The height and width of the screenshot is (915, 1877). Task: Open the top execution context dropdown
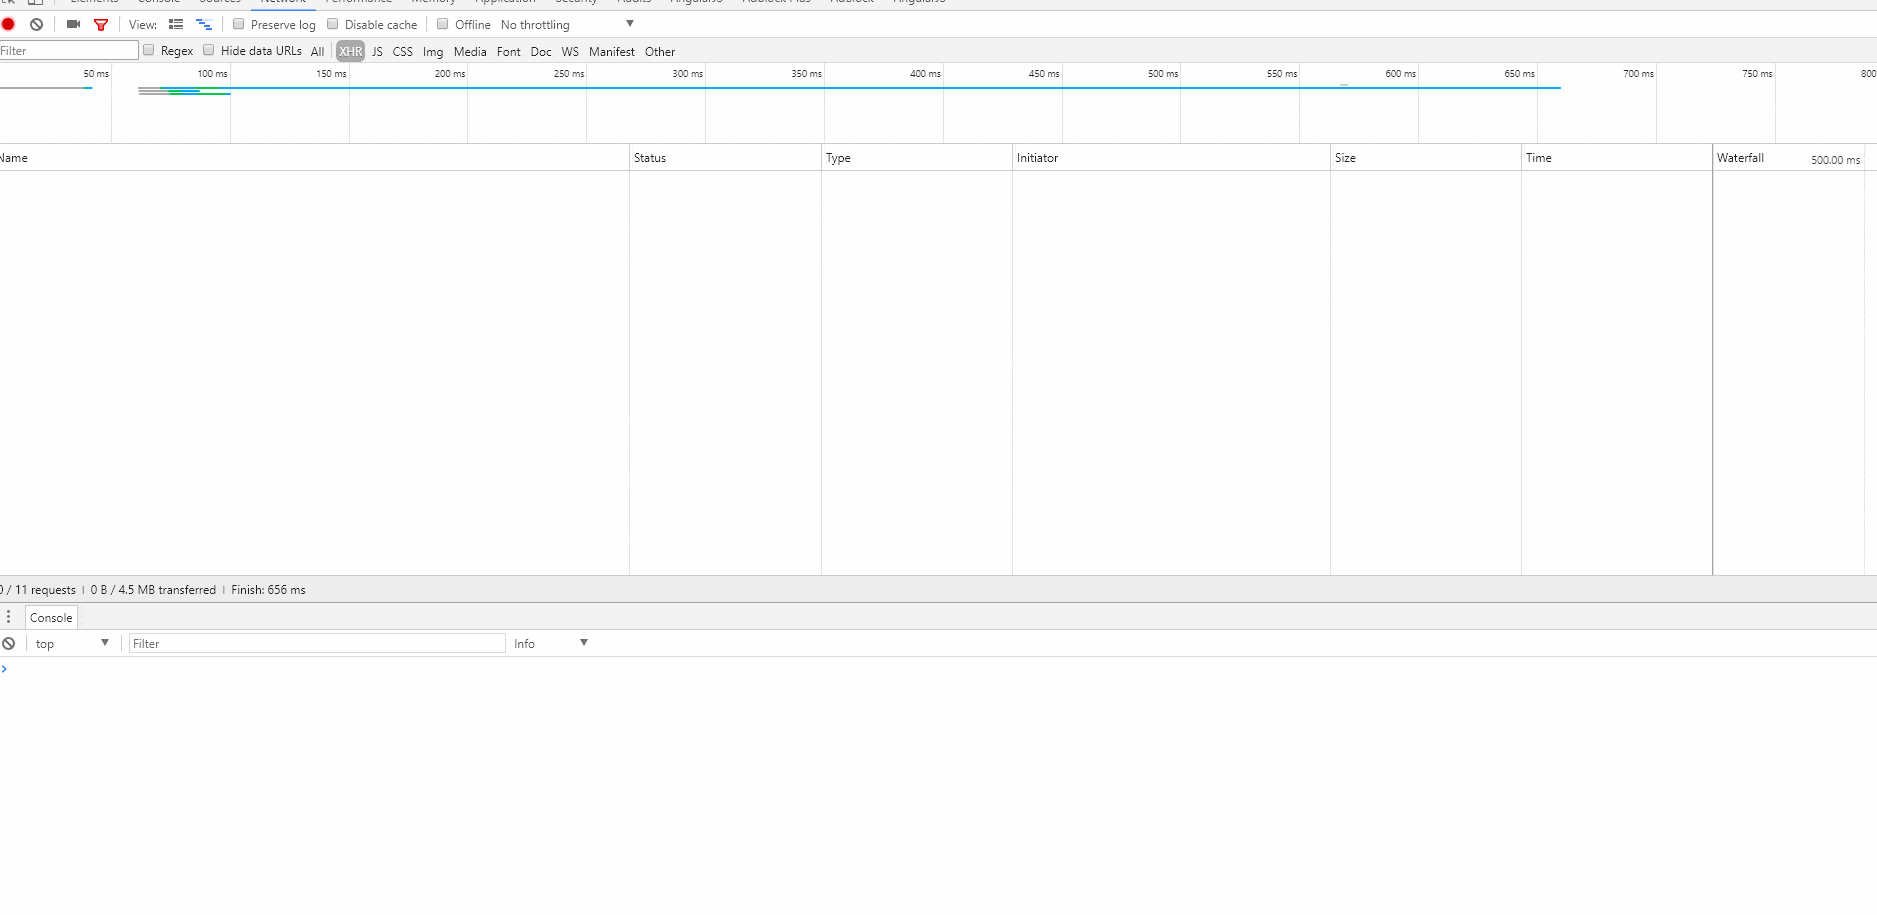coord(72,643)
